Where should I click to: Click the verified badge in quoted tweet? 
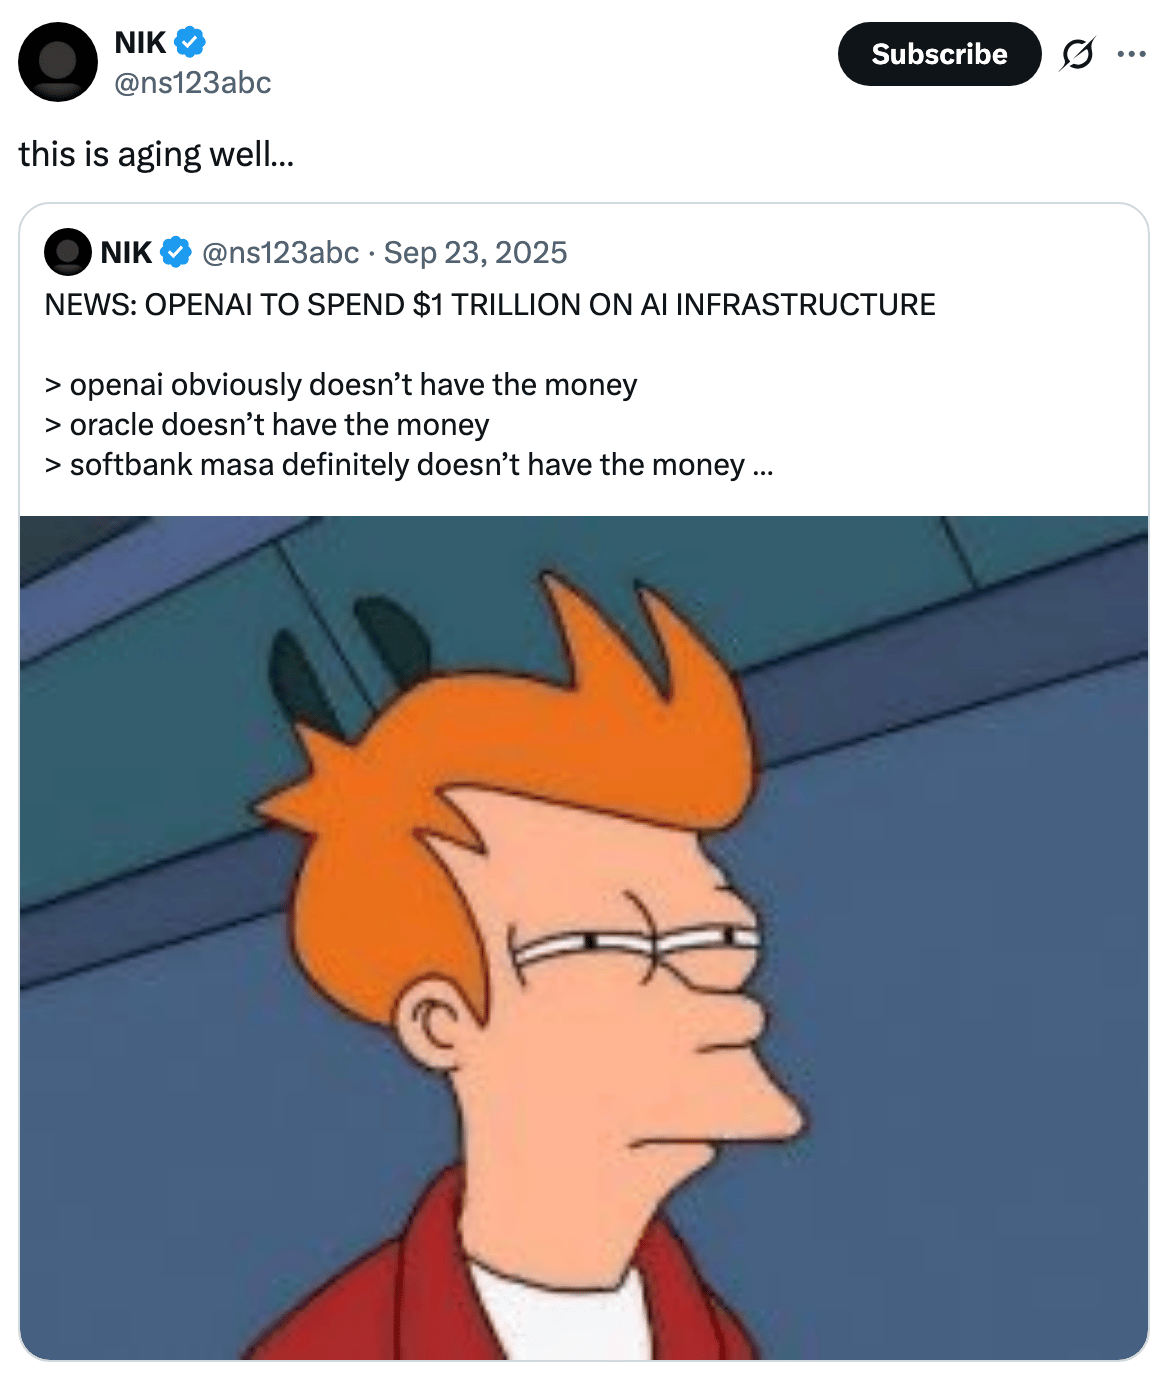click(x=176, y=252)
